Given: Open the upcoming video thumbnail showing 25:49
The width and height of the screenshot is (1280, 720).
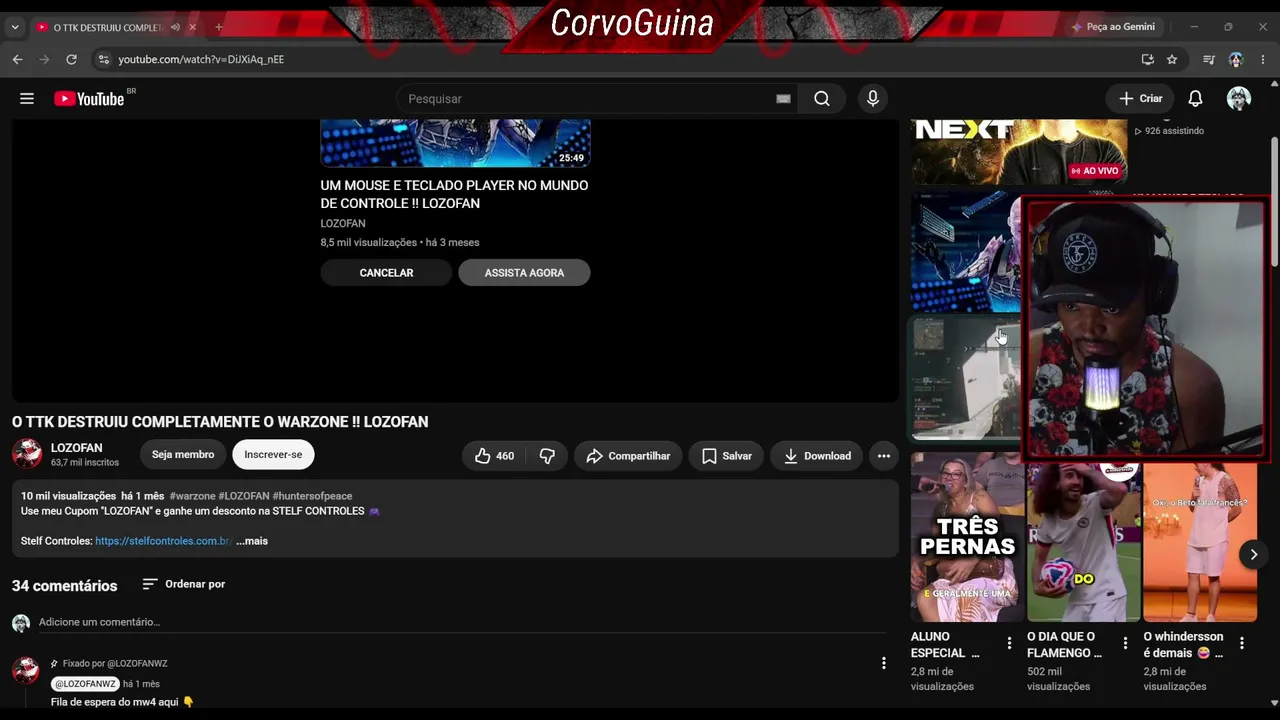Looking at the screenshot, I should click(455, 143).
